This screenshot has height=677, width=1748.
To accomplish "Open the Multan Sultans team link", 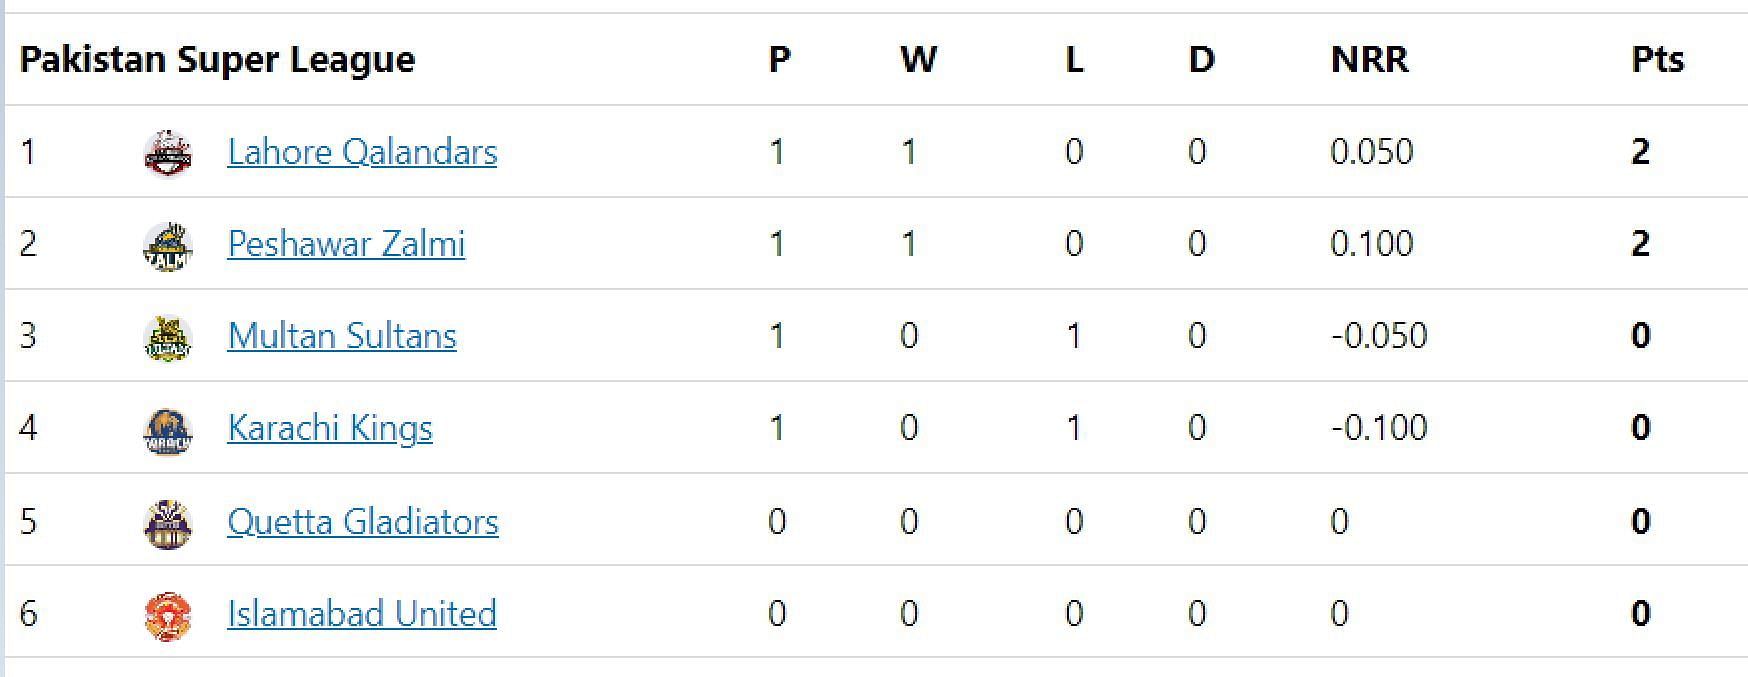I will pyautogui.click(x=342, y=336).
